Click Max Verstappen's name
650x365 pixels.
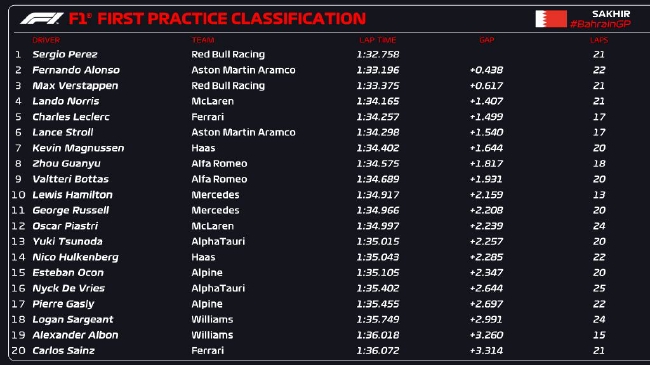click(x=75, y=85)
